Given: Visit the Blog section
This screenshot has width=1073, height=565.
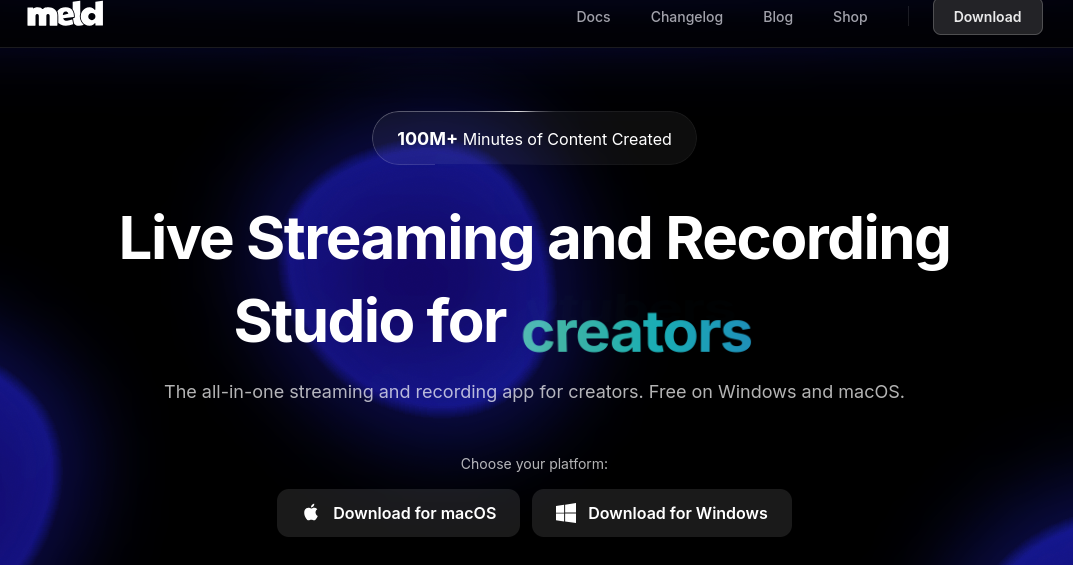Looking at the screenshot, I should coord(777,17).
